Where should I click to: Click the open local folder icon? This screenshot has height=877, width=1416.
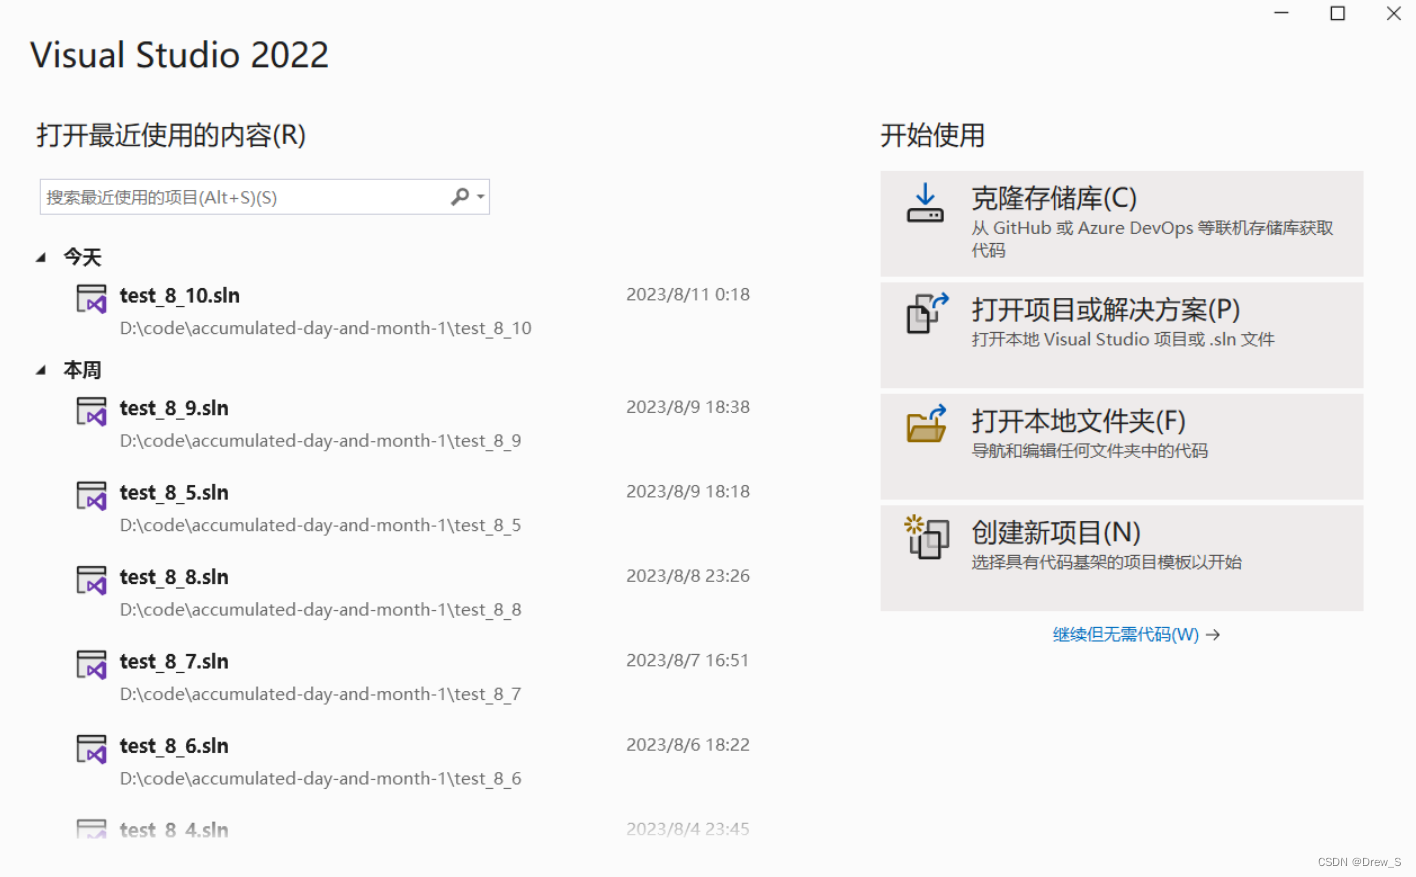(x=927, y=424)
